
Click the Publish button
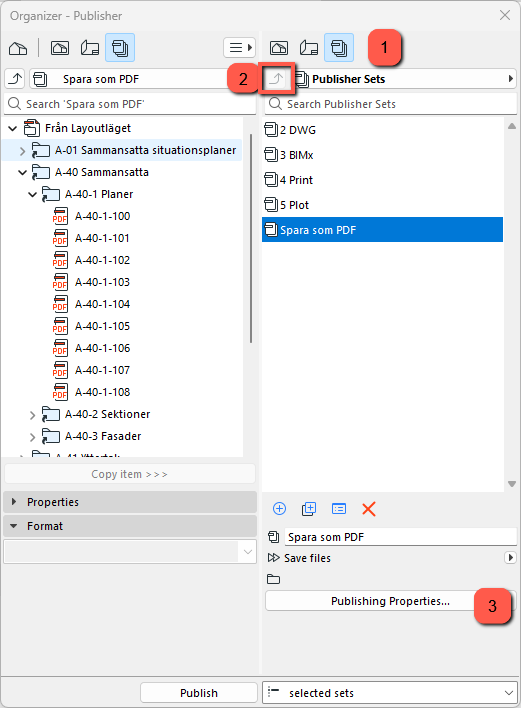(x=199, y=693)
